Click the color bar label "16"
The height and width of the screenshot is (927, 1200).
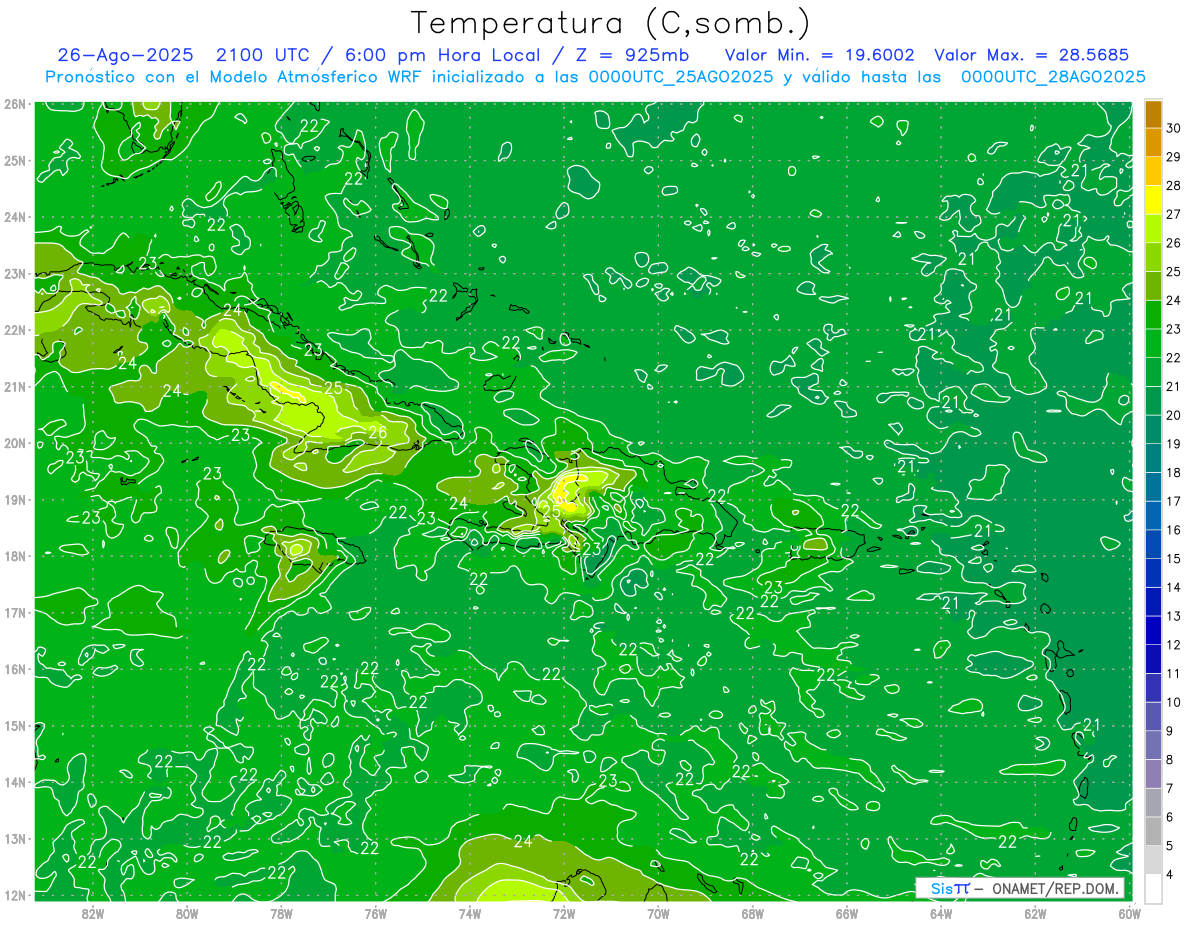pos(1173,530)
